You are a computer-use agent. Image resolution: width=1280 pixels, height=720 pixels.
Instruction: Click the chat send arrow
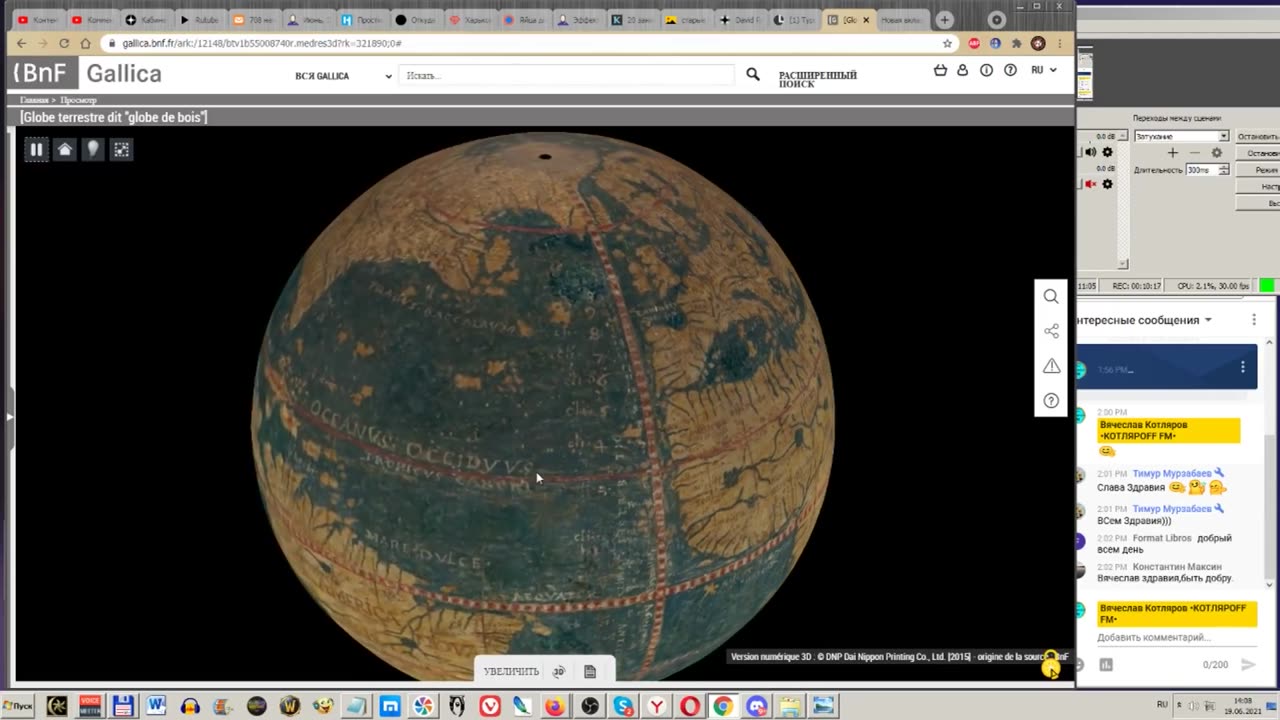[1248, 664]
